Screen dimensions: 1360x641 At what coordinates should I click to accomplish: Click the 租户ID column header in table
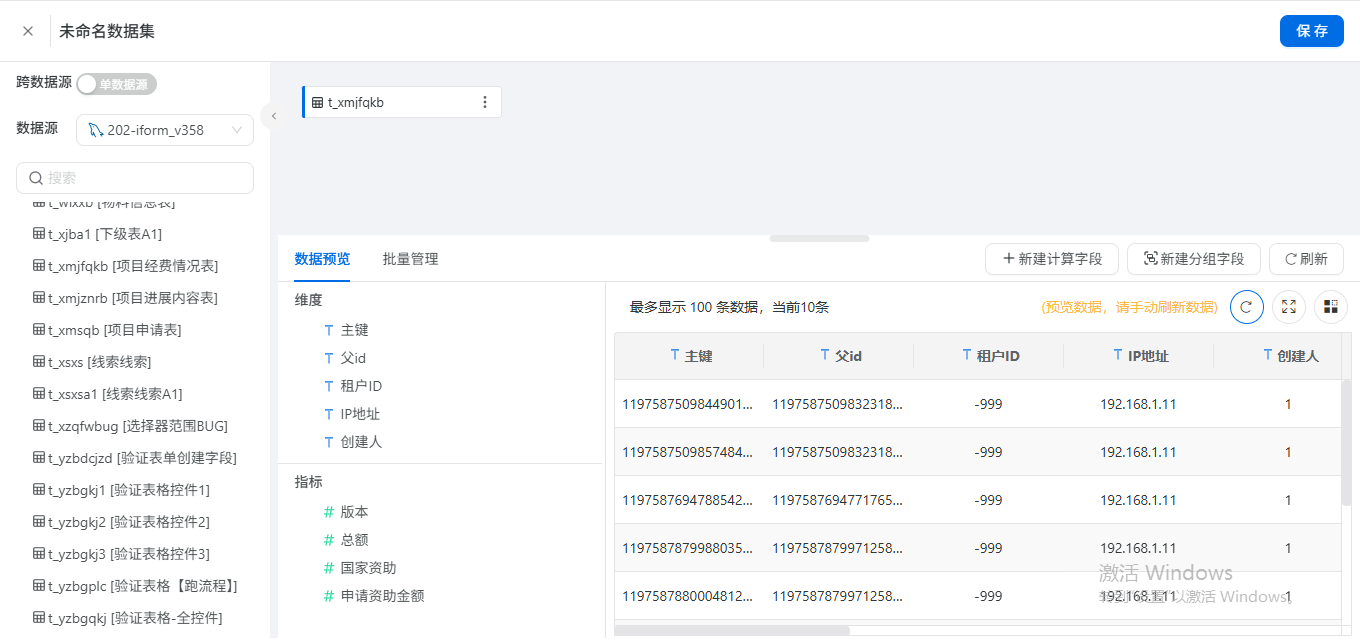(x=989, y=356)
